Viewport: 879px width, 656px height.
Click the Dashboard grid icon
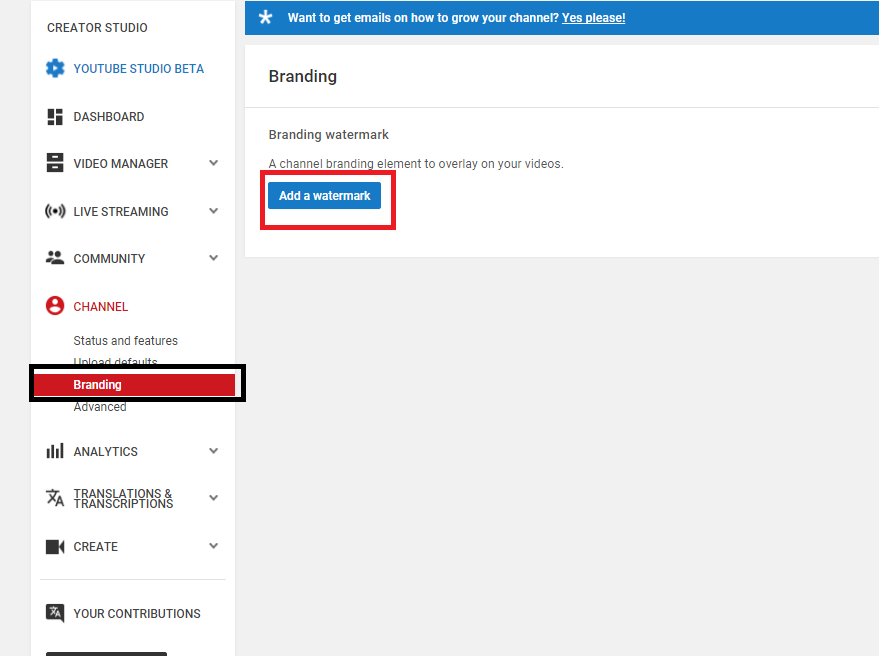pos(55,117)
